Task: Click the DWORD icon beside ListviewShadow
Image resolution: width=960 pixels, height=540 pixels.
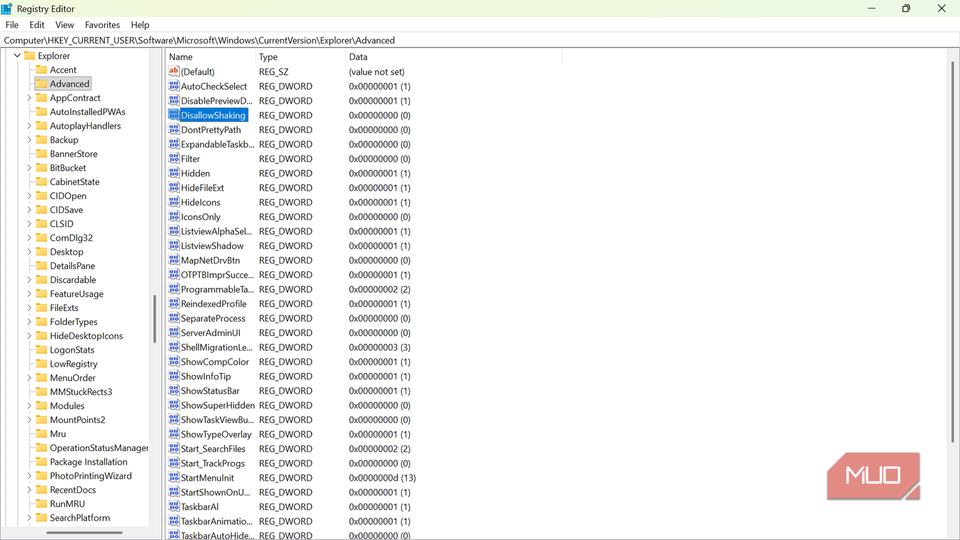Action: pyautogui.click(x=174, y=246)
